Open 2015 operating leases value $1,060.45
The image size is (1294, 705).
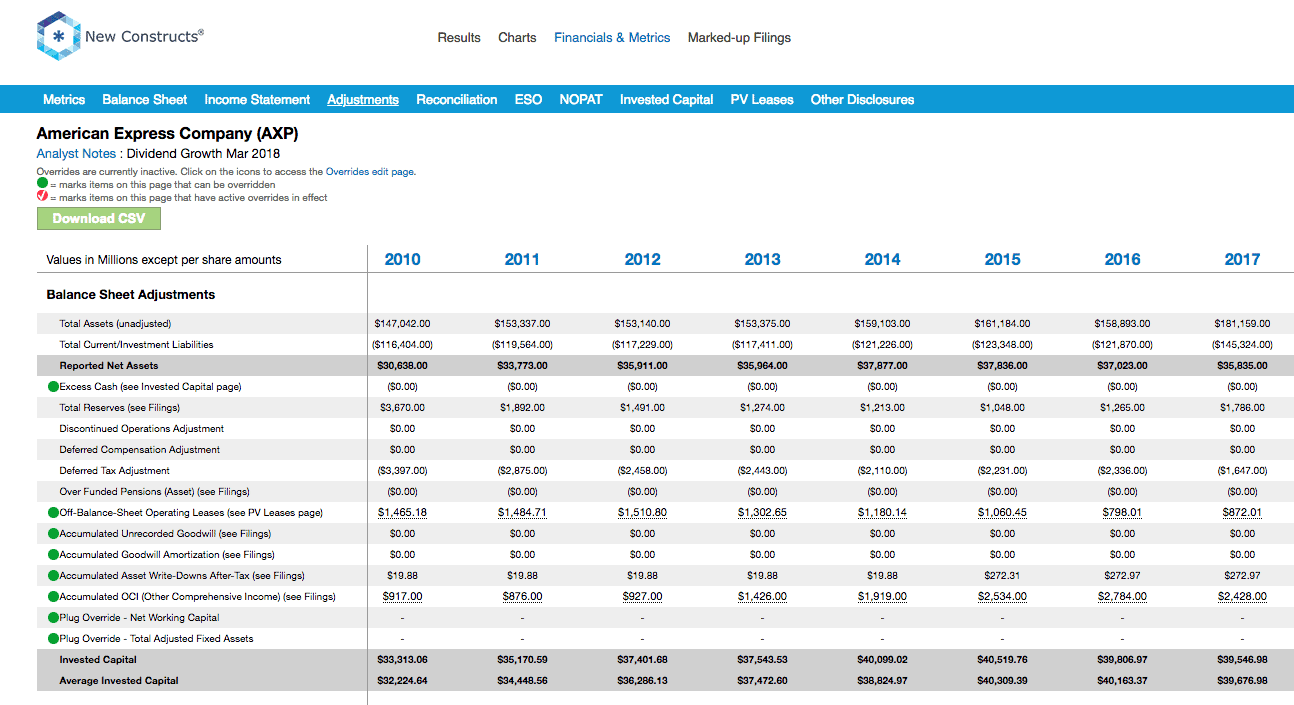pyautogui.click(x=1002, y=513)
